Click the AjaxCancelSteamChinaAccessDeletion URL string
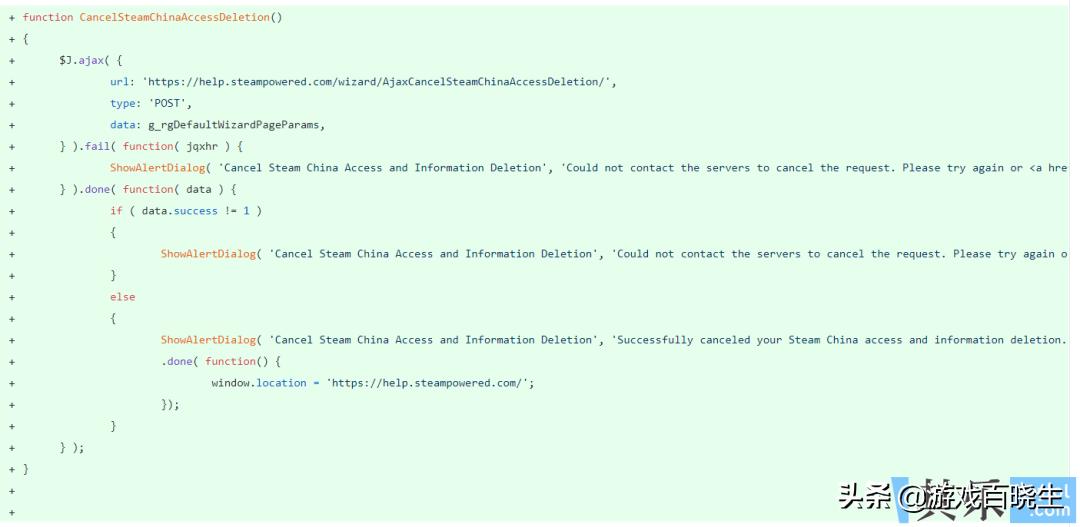Image resolution: width=1080 pixels, height=527 pixels. point(380,82)
